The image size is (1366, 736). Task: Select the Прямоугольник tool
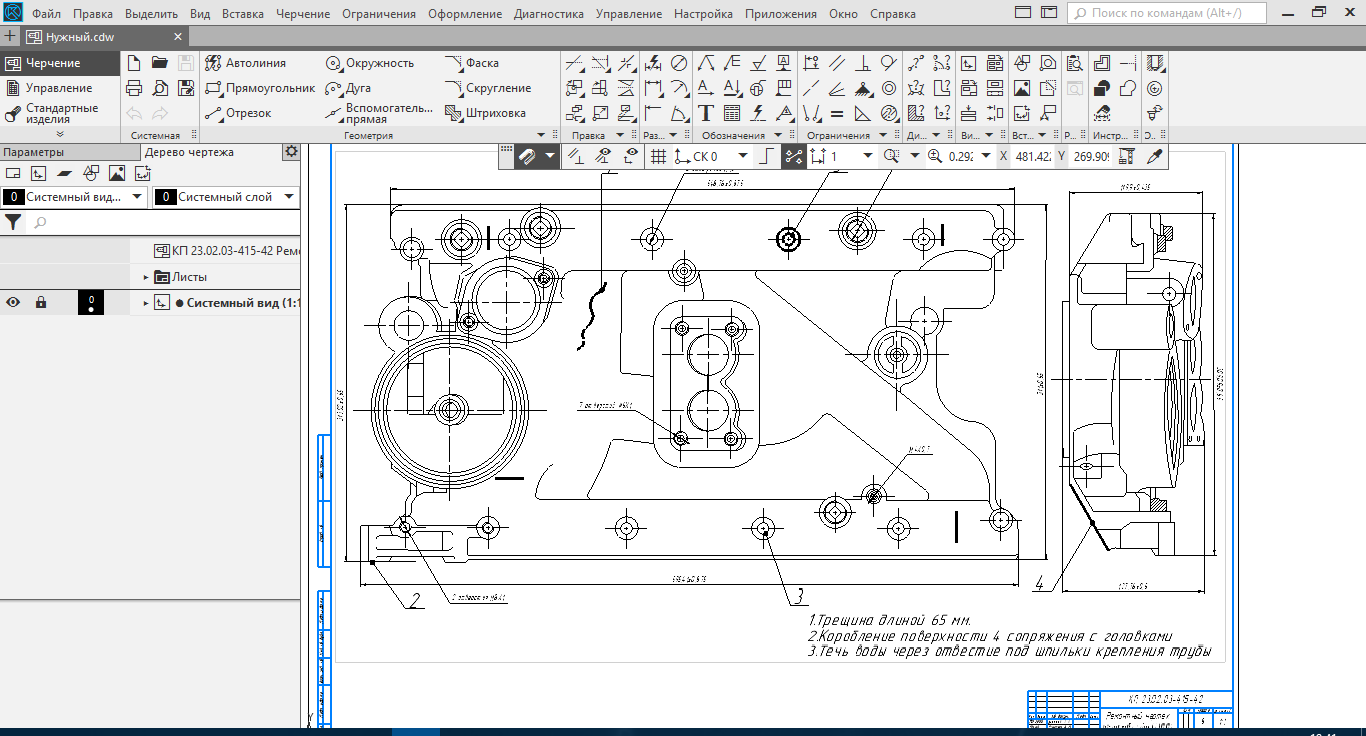pyautogui.click(x=260, y=88)
